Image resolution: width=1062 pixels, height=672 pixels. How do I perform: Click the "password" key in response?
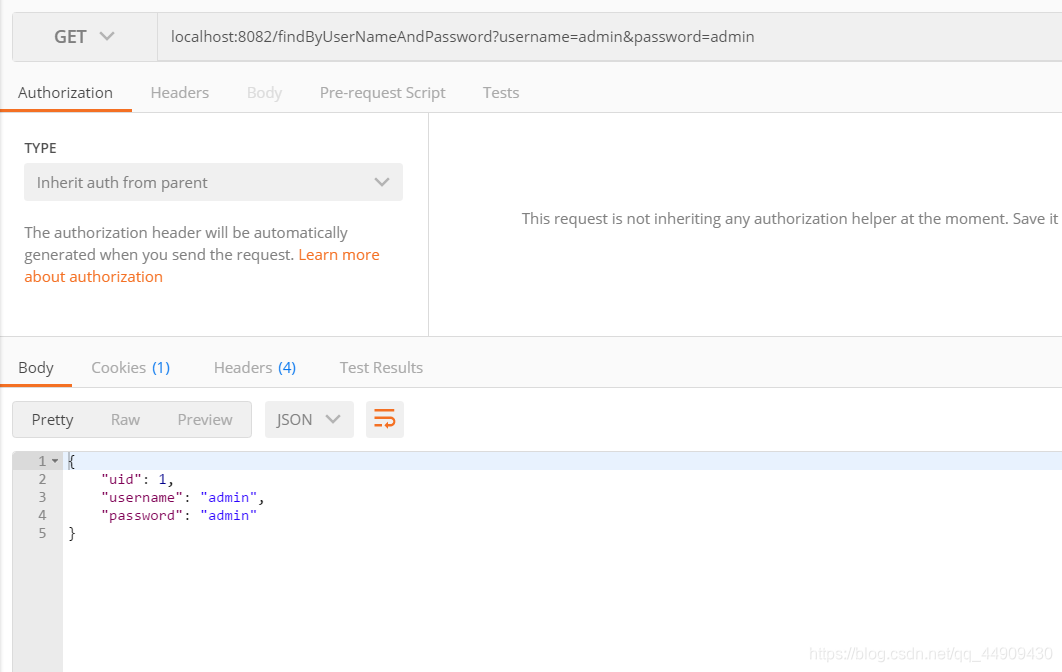(x=142, y=516)
